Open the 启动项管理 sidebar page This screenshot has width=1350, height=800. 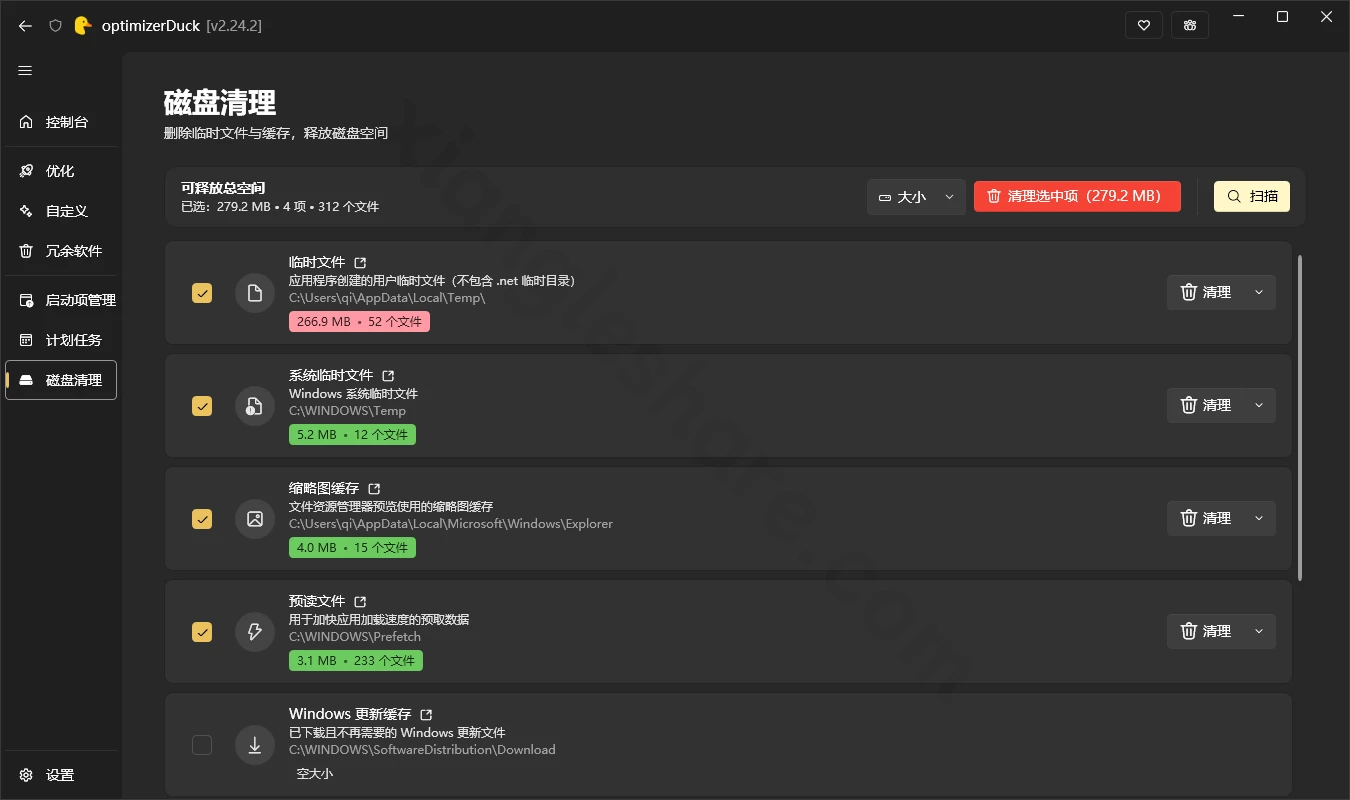61,300
